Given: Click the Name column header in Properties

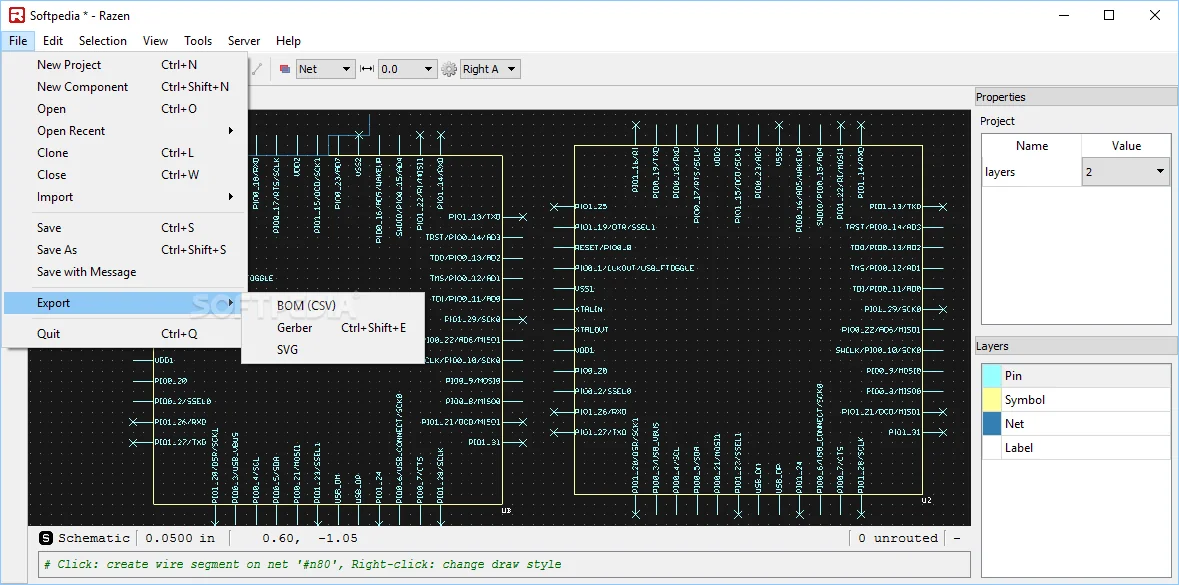Looking at the screenshot, I should (1031, 146).
